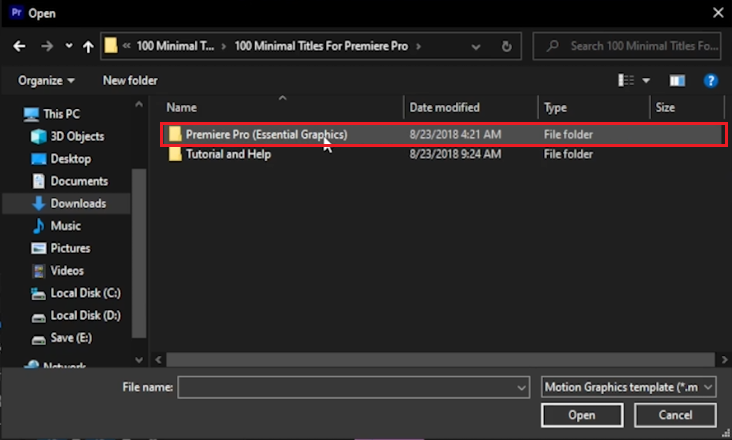The height and width of the screenshot is (440, 732).
Task: Click horizontal scrollbar left arrow
Action: (x=158, y=360)
